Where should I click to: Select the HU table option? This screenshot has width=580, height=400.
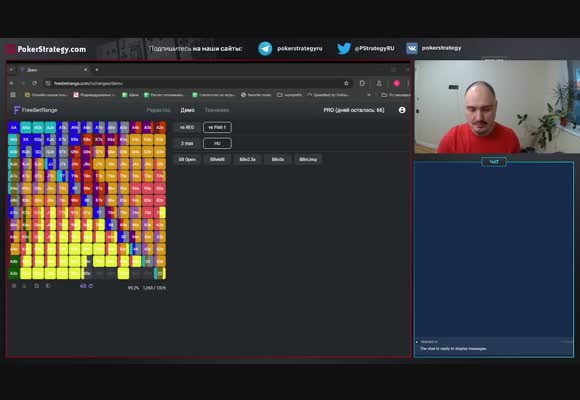[217, 143]
